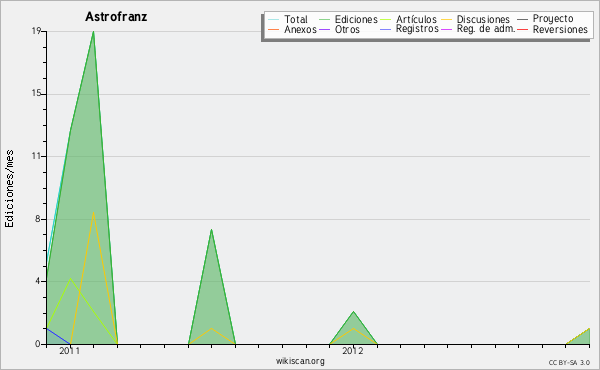Select the Discusiones legend label

coord(483,19)
